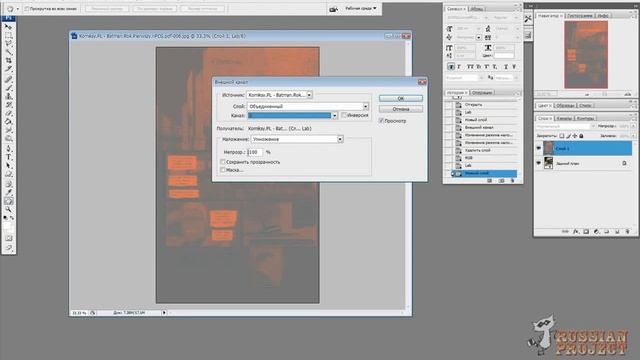Open the Слой dropdown in dialog
This screenshot has width=640, height=360.
tap(365, 106)
